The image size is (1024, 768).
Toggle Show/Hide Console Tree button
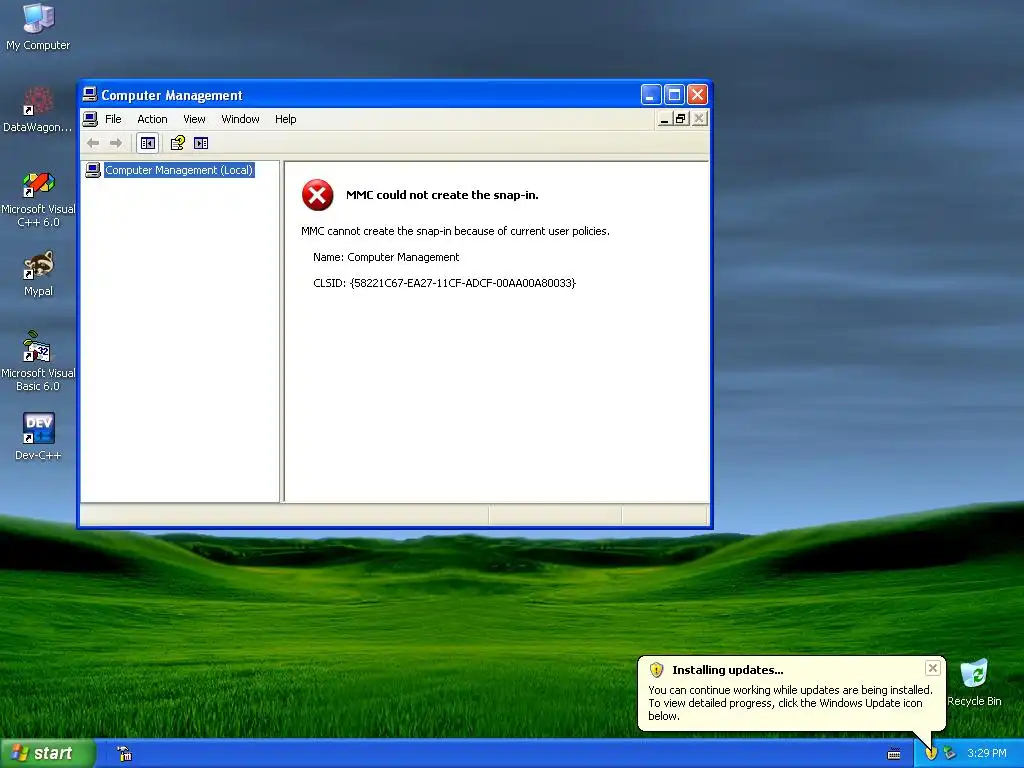tap(148, 143)
